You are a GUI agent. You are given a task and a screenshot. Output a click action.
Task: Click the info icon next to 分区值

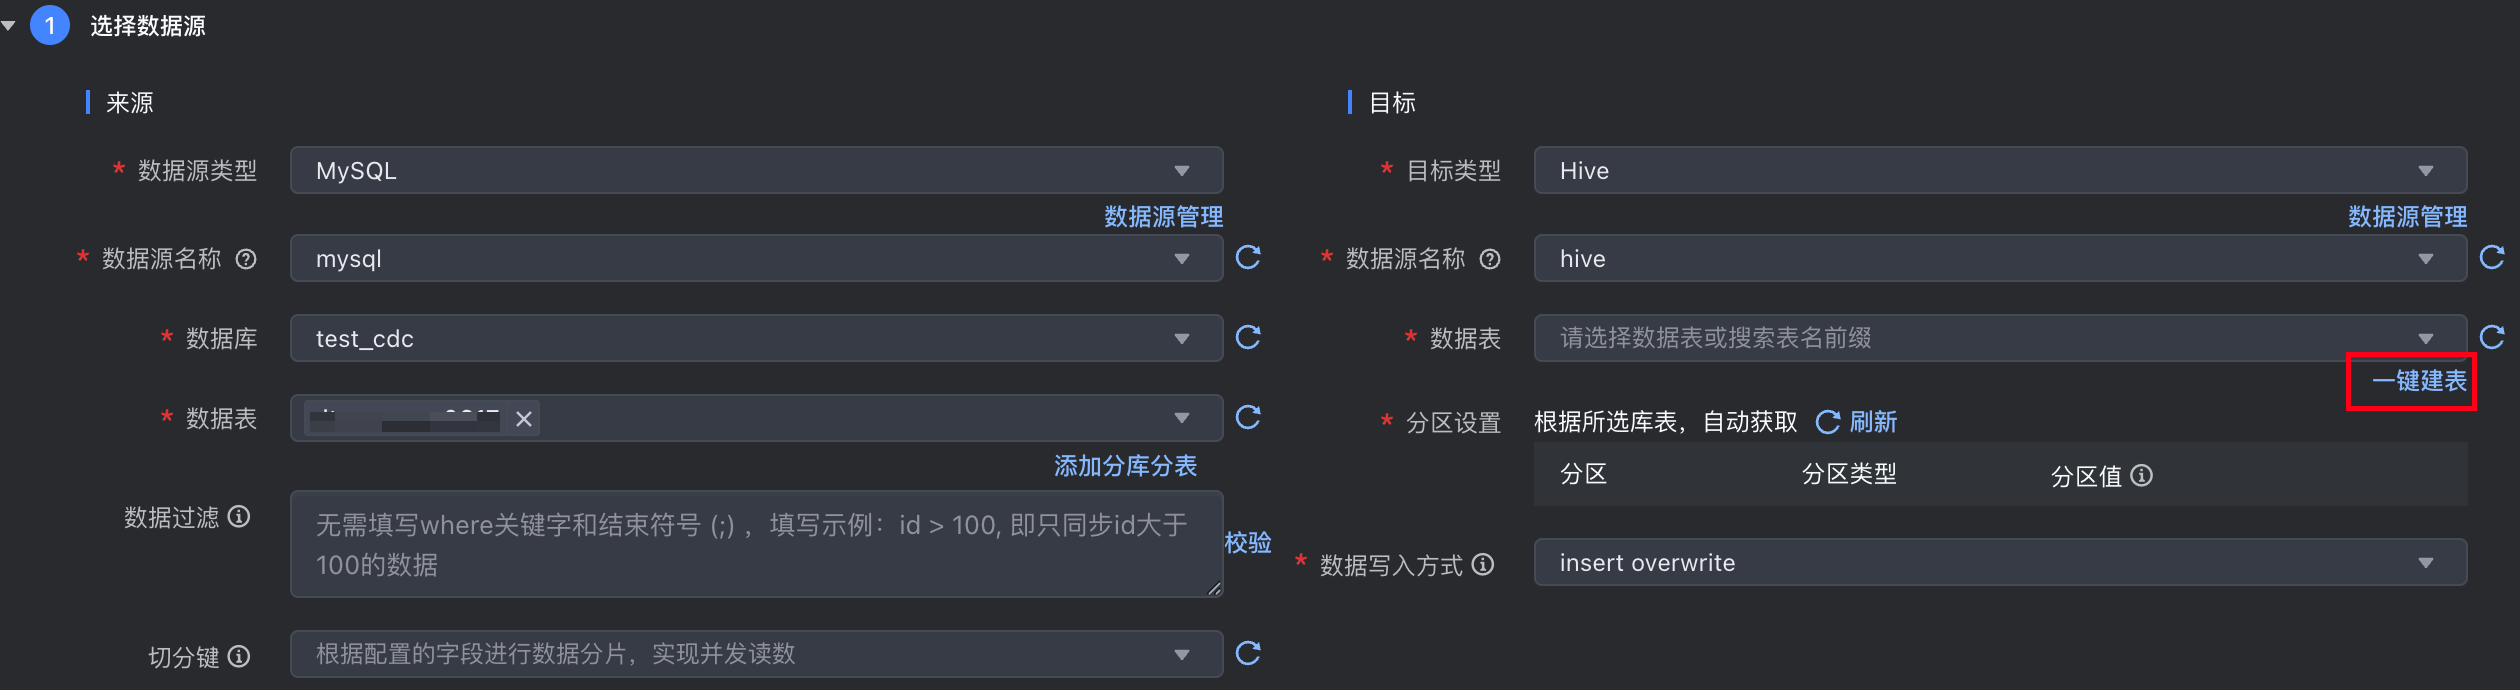pyautogui.click(x=2142, y=476)
